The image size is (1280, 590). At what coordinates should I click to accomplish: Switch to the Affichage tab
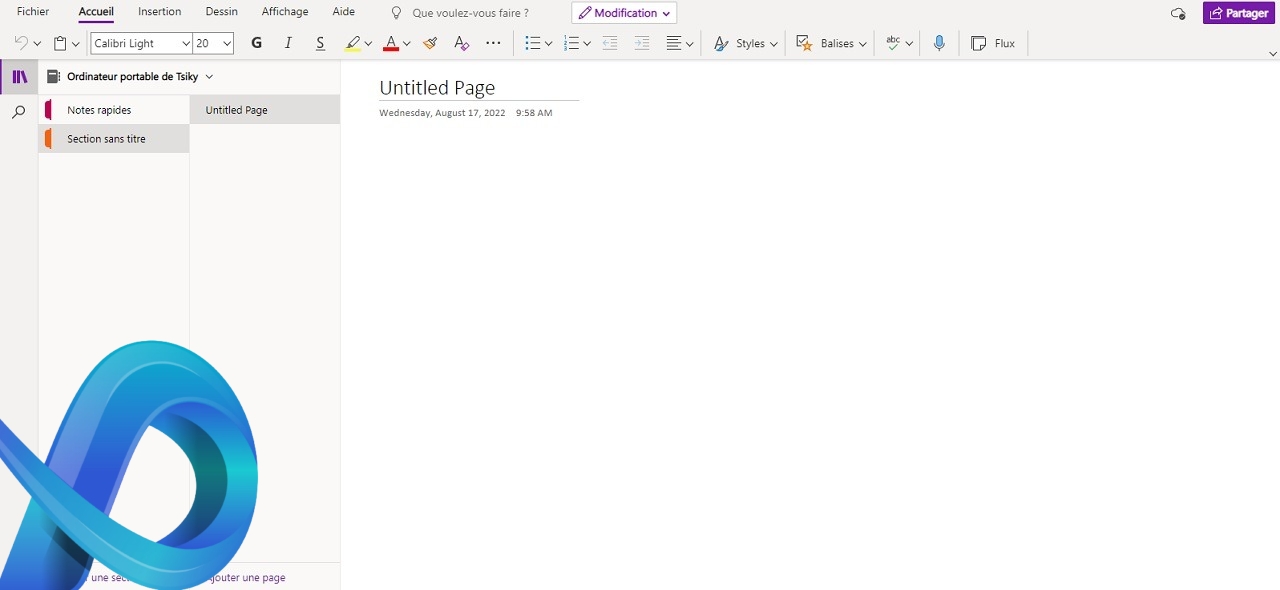coord(285,12)
